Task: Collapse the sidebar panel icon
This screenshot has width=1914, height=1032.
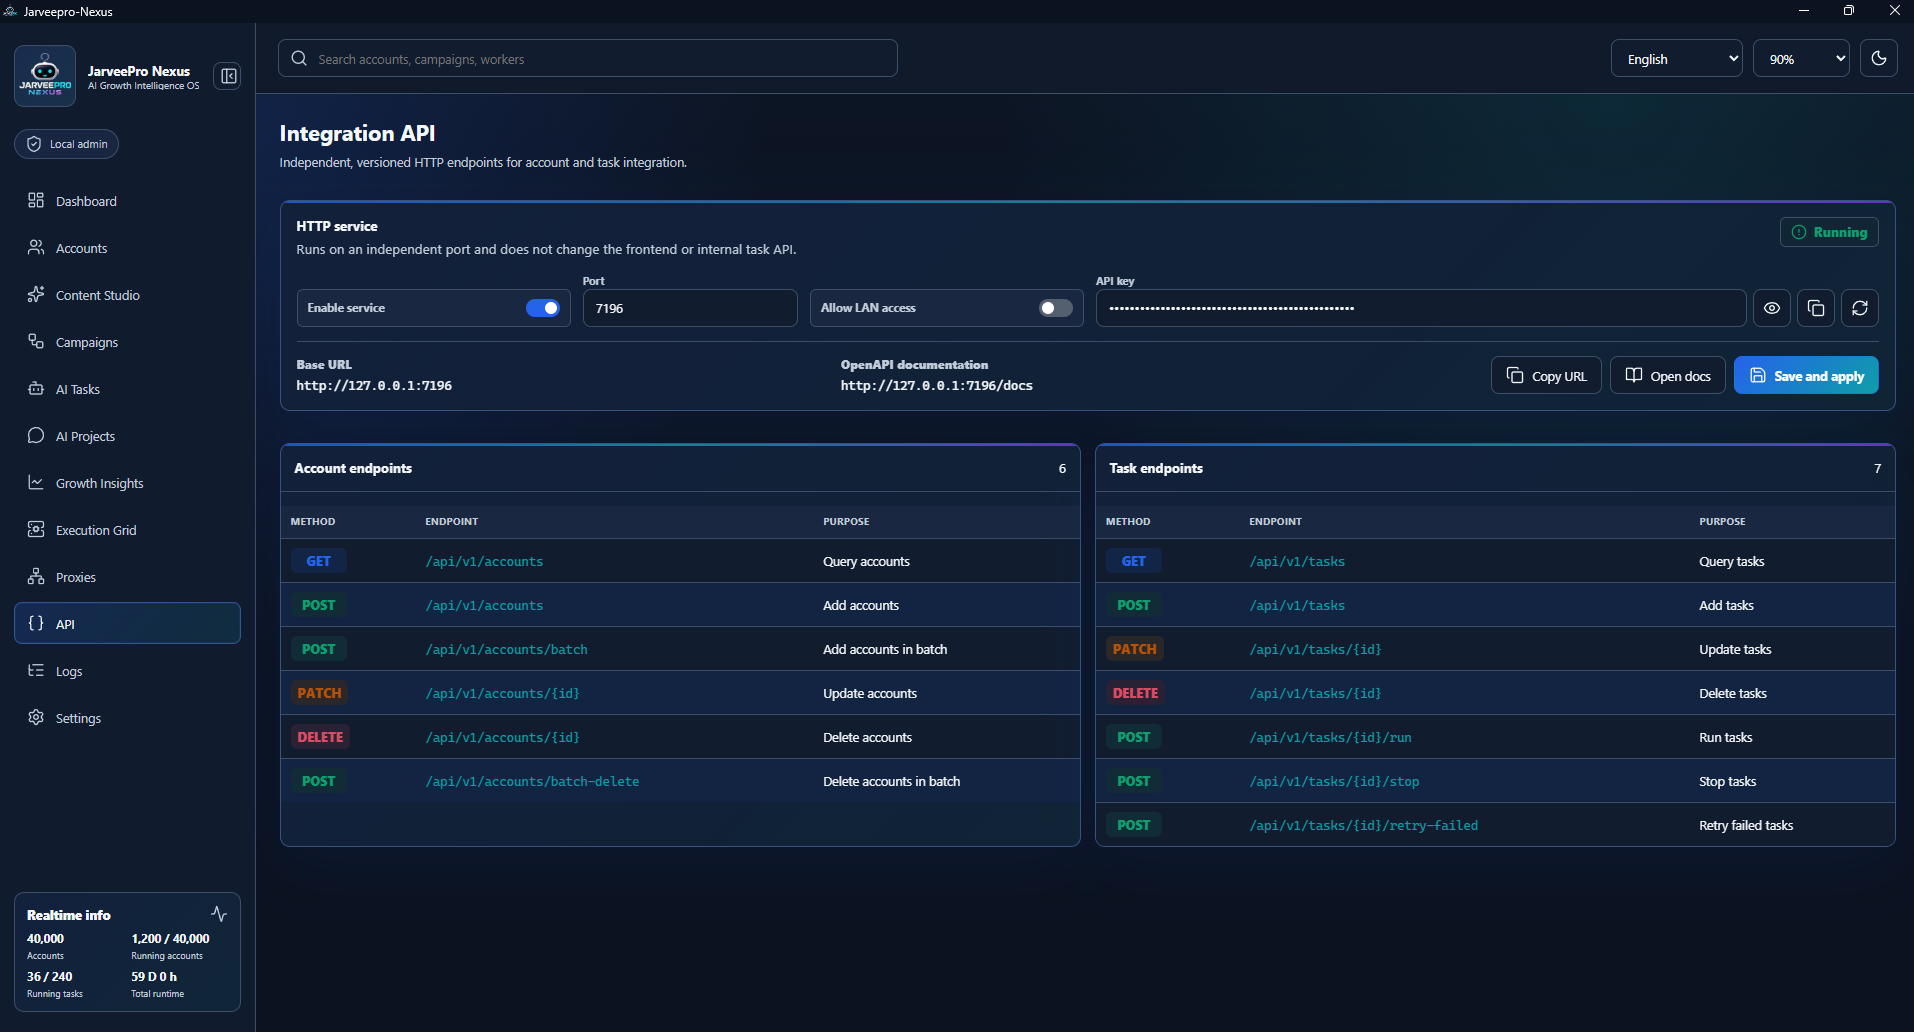Action: click(228, 76)
